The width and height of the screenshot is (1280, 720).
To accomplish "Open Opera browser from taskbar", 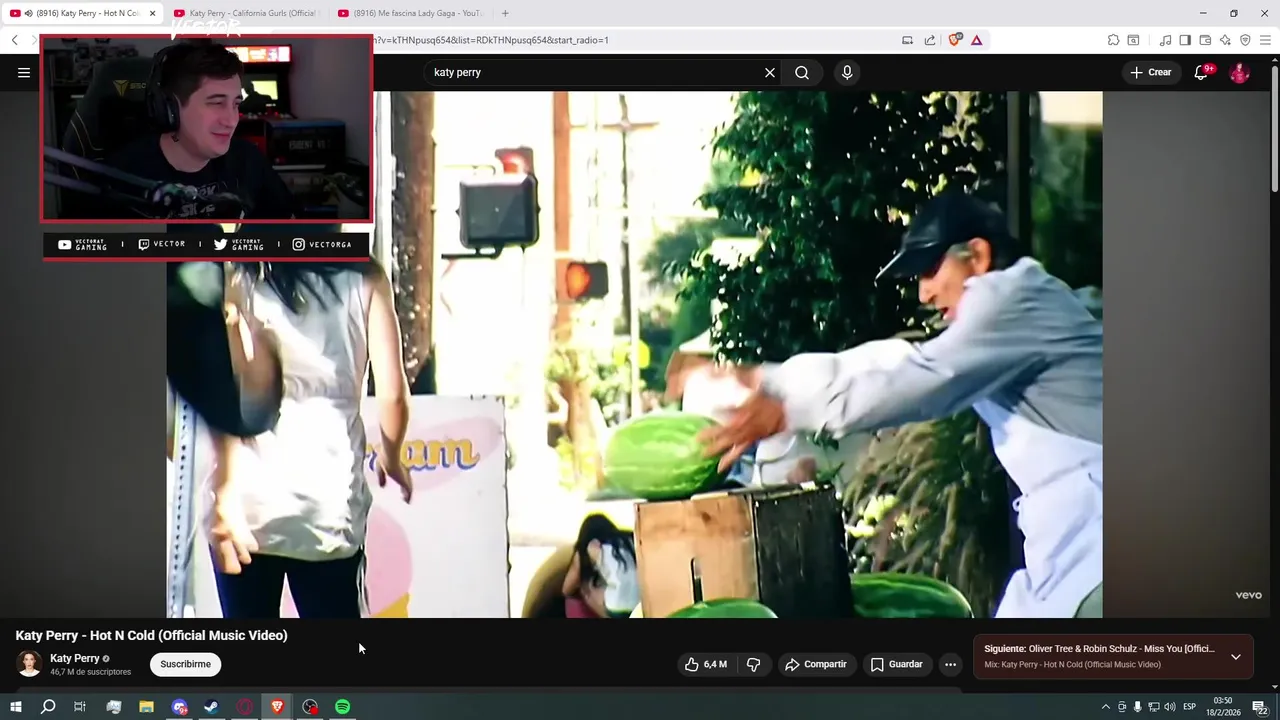I will (x=244, y=707).
